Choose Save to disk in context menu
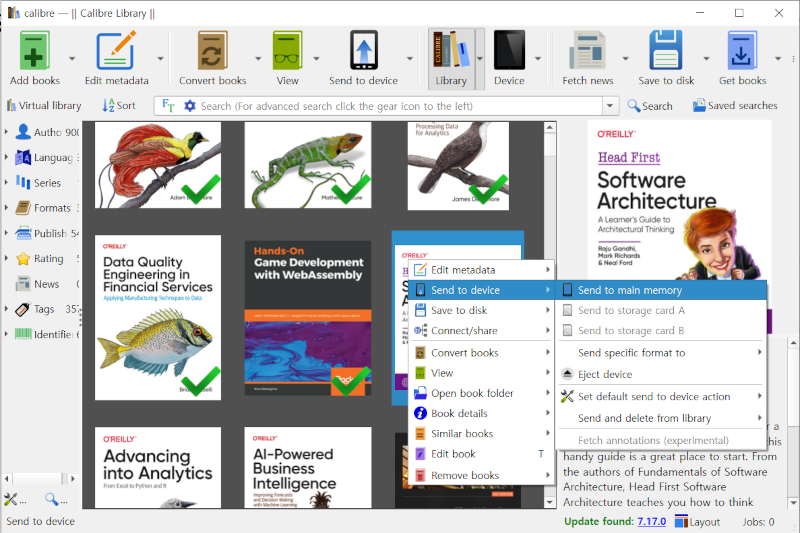The height and width of the screenshot is (533, 800). pos(482,310)
